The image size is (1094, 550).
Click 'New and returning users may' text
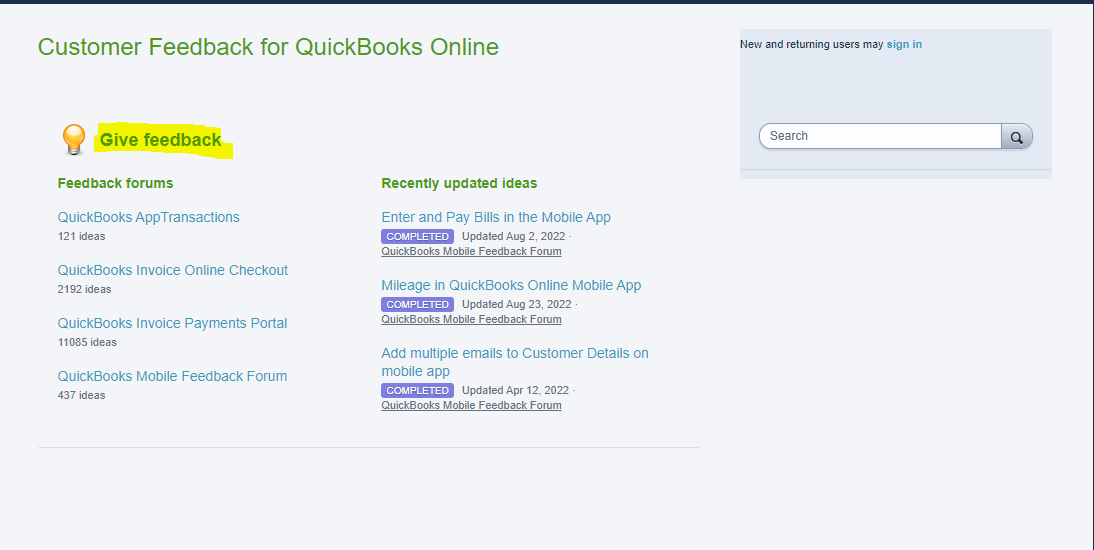pos(811,44)
